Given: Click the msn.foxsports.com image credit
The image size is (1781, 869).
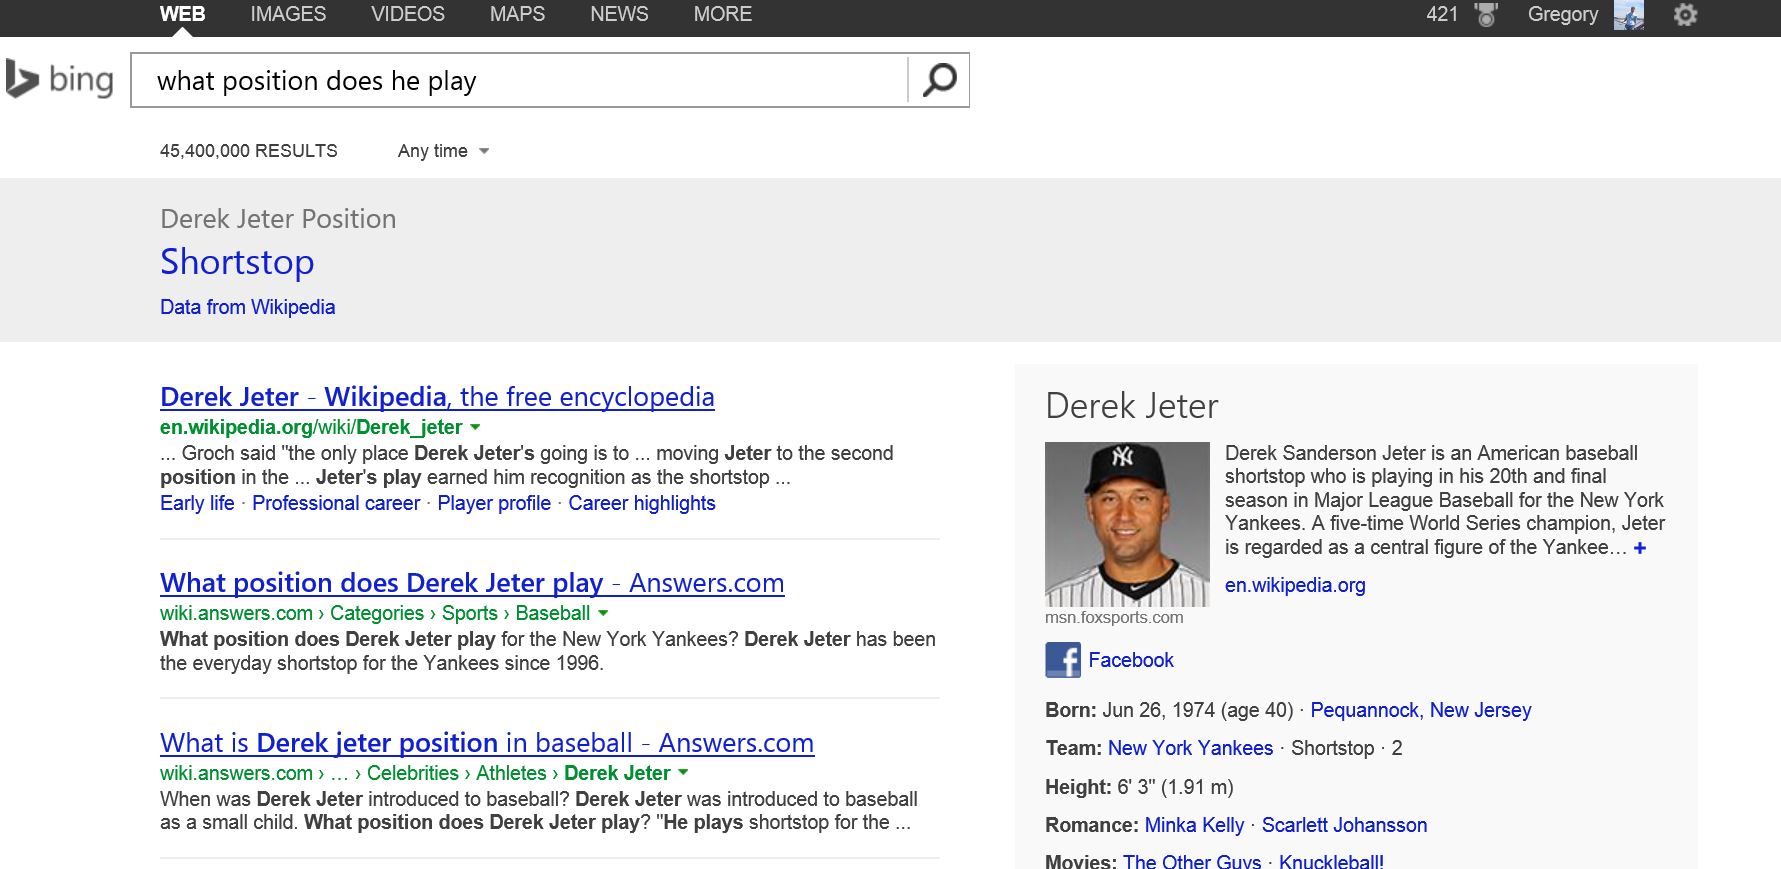Looking at the screenshot, I should coord(1114,618).
